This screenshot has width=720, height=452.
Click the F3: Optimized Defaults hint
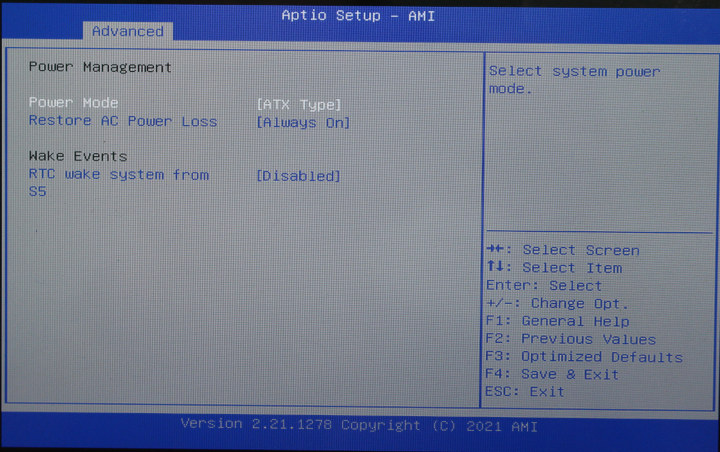point(584,356)
